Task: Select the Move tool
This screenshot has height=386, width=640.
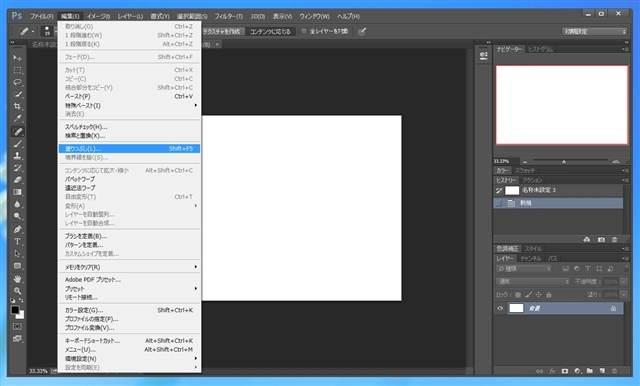Action: (x=17, y=58)
